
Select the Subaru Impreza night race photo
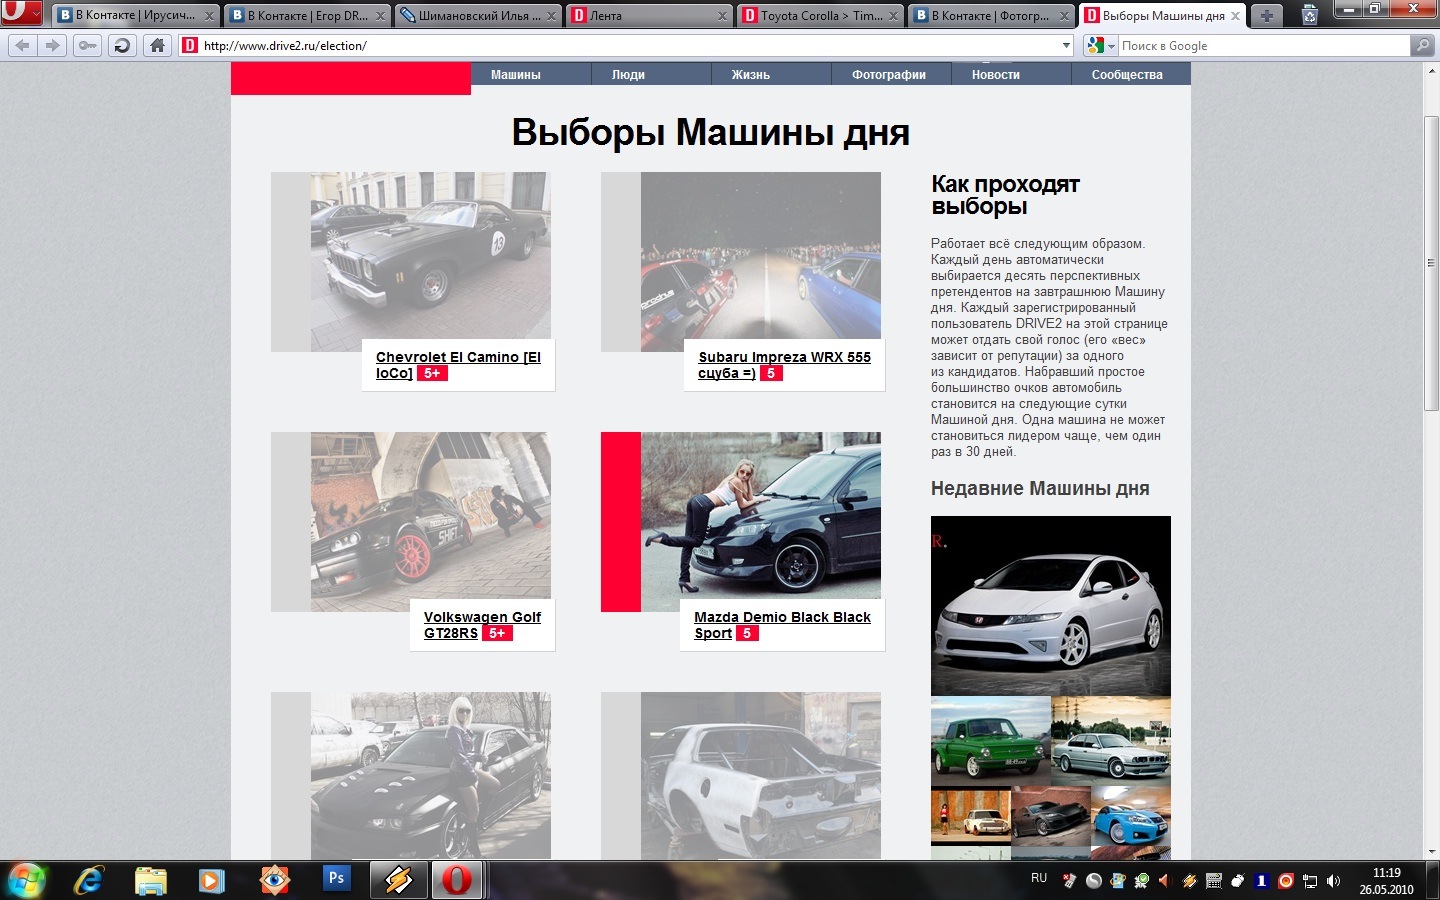coord(761,262)
